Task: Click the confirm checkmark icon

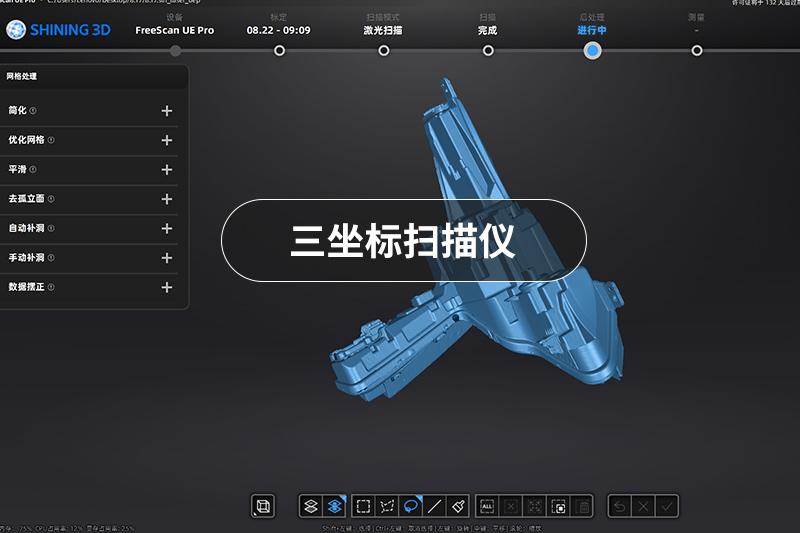Action: point(667,506)
